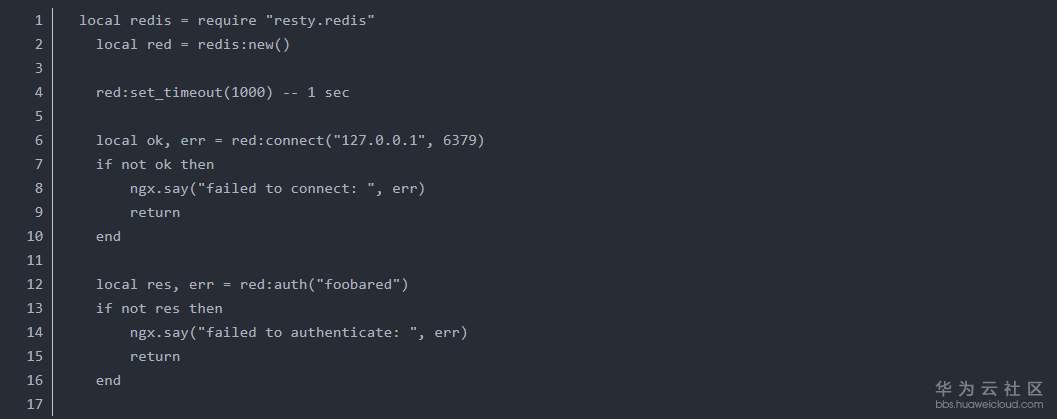This screenshot has height=419, width=1057.
Task: Click the end keyword on line 16
Action: pos(108,380)
